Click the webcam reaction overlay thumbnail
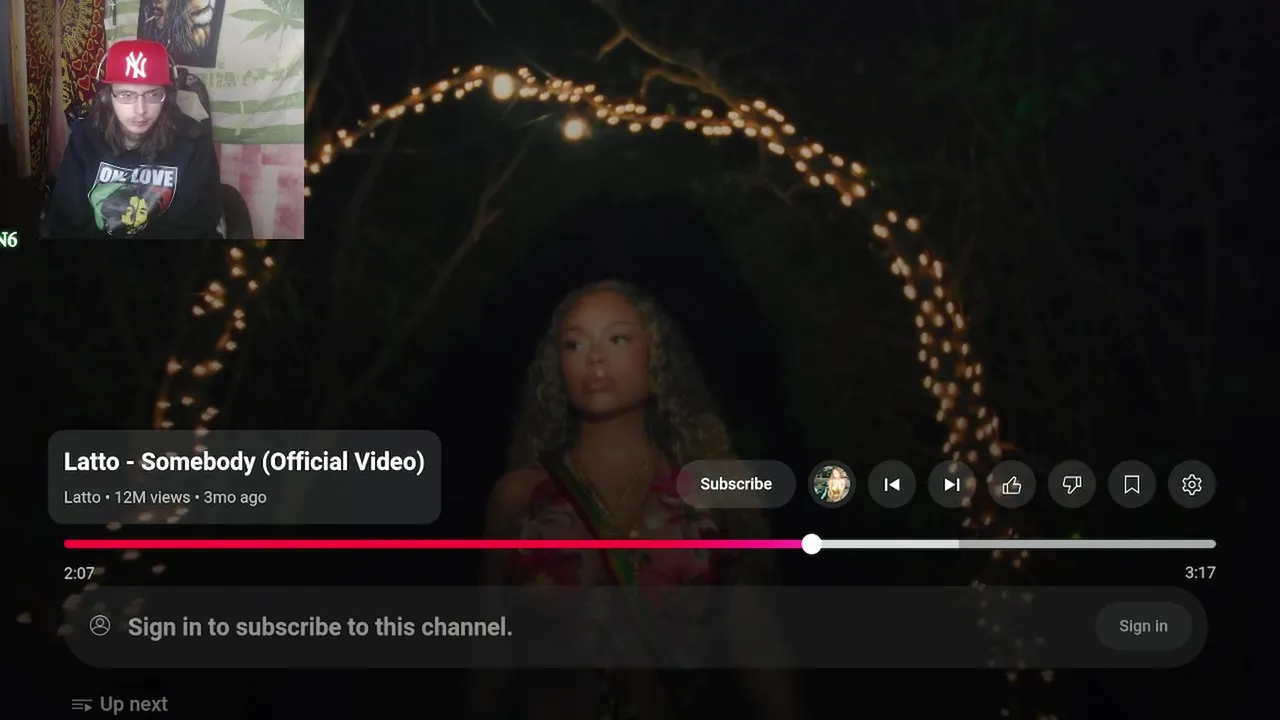 tap(152, 119)
